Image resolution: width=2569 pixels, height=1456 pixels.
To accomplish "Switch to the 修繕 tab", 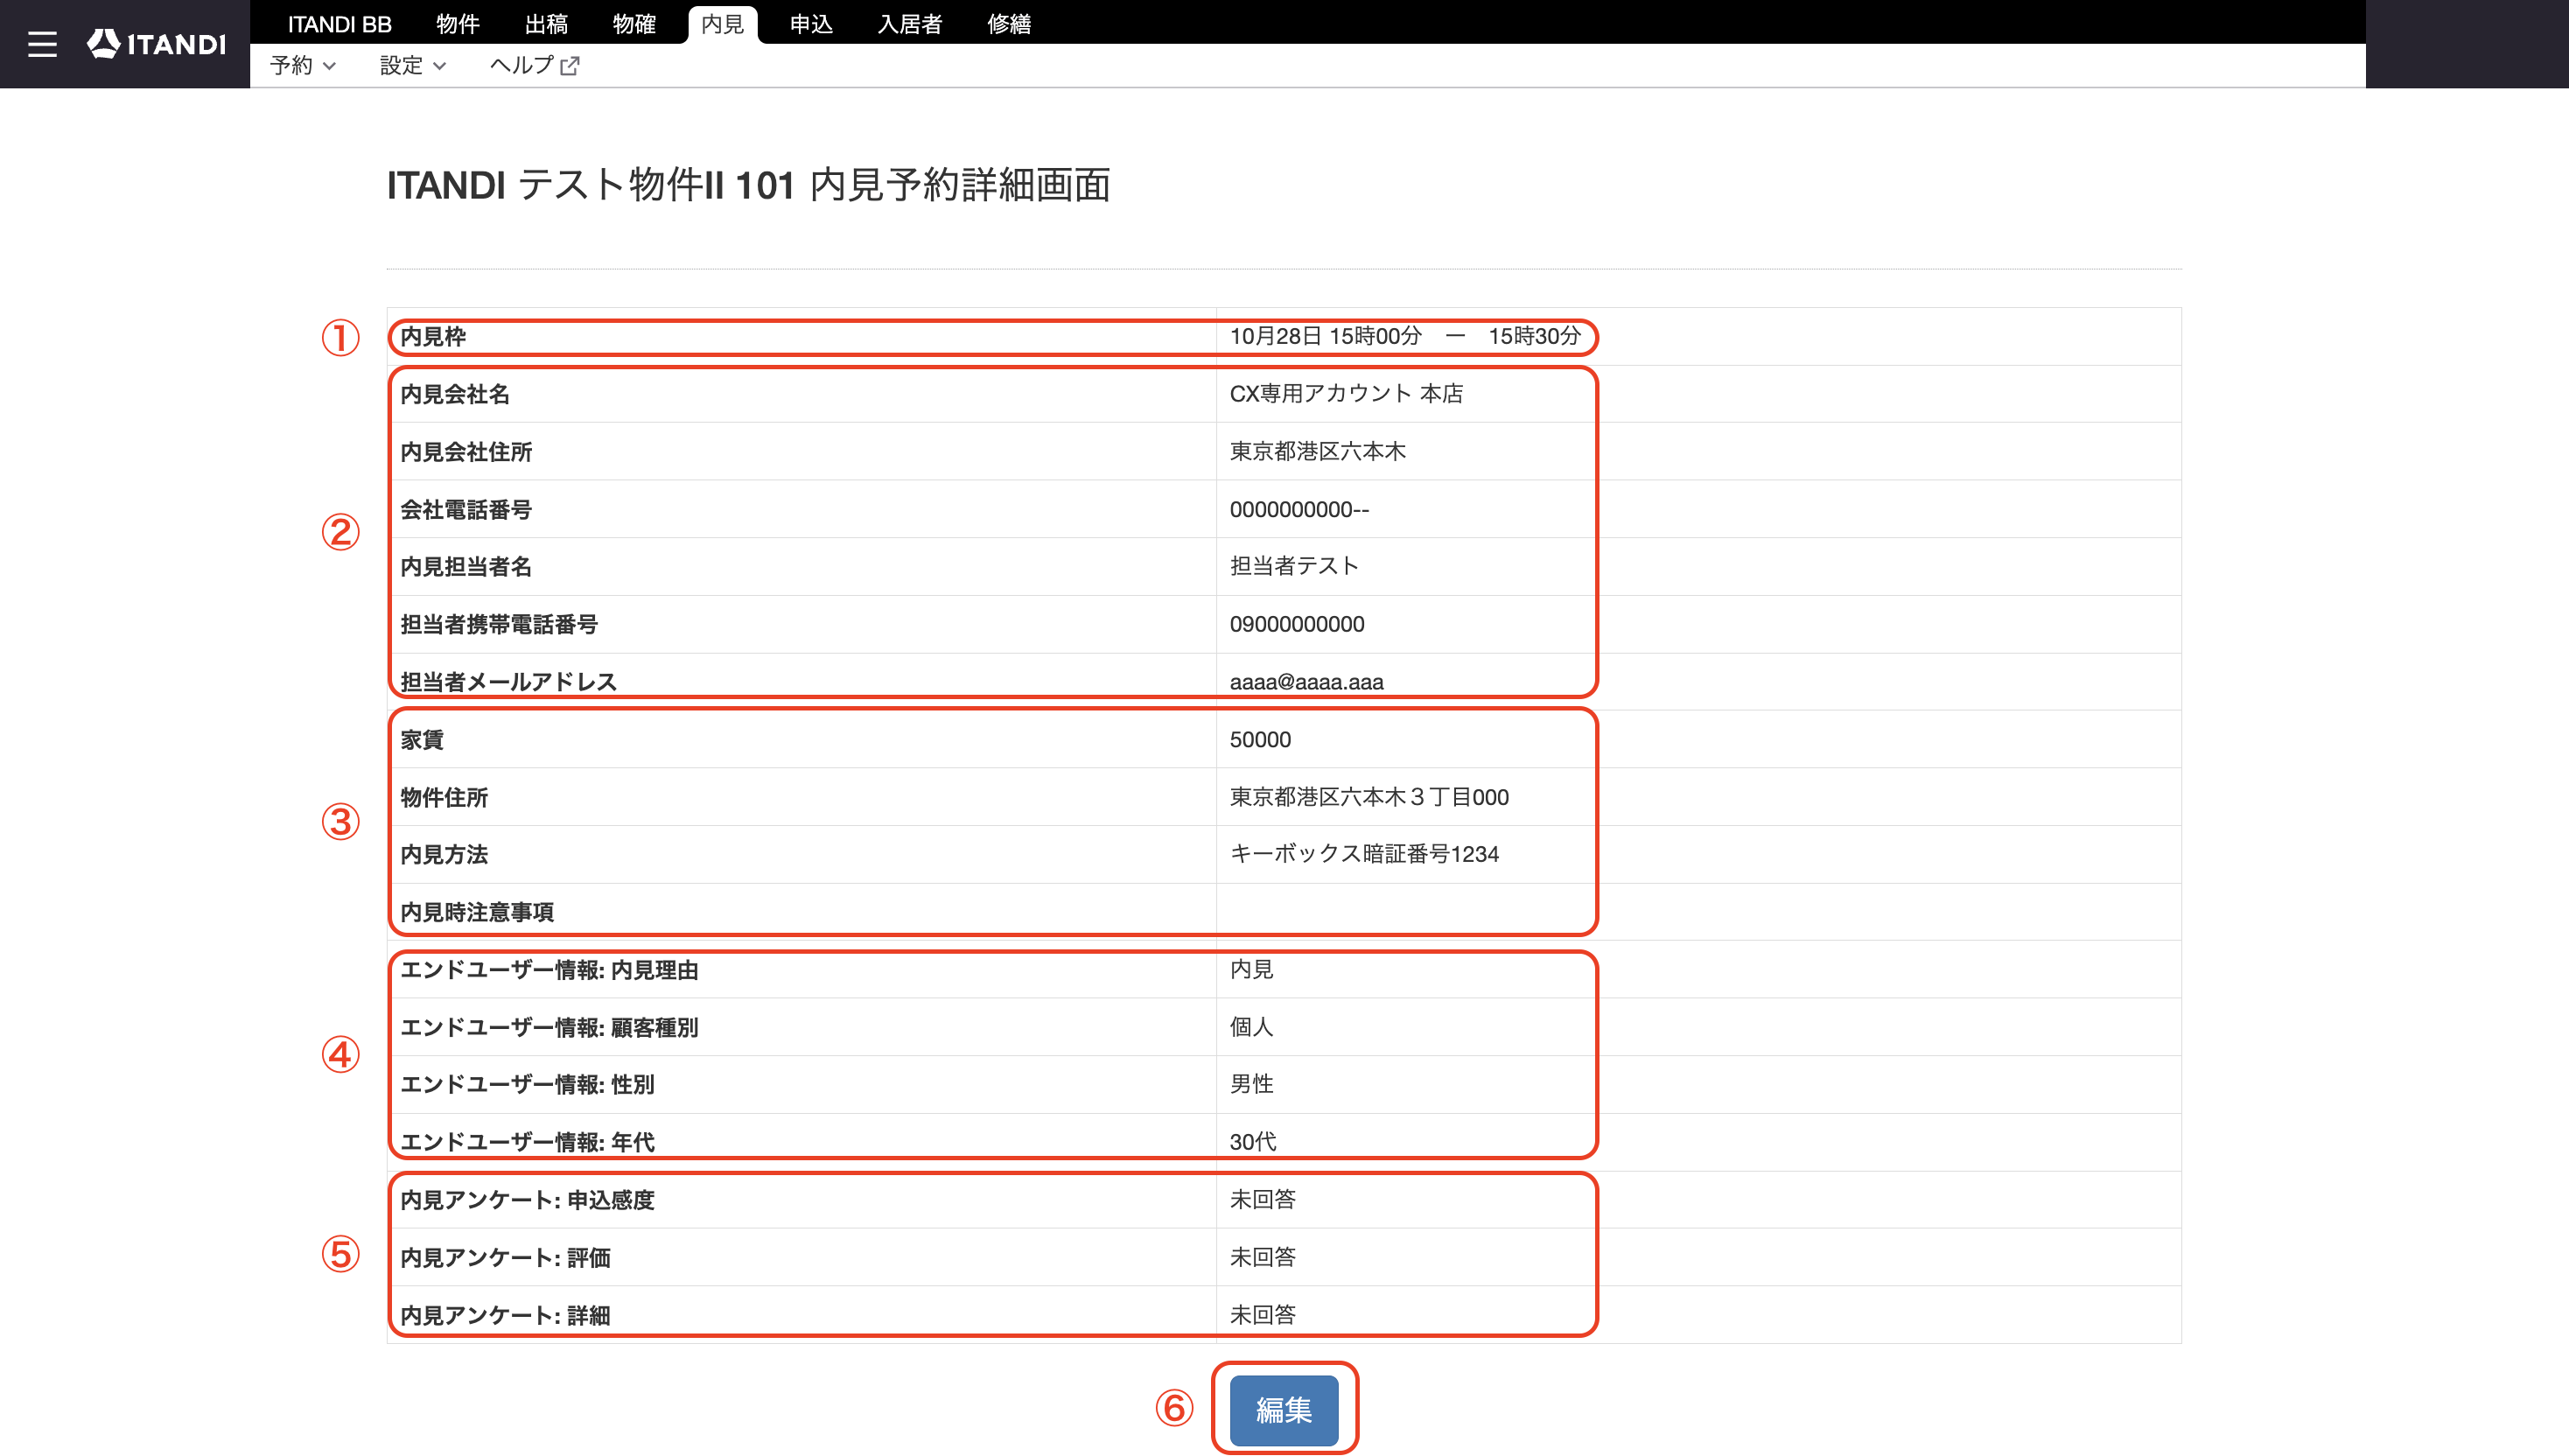I will (x=1009, y=24).
